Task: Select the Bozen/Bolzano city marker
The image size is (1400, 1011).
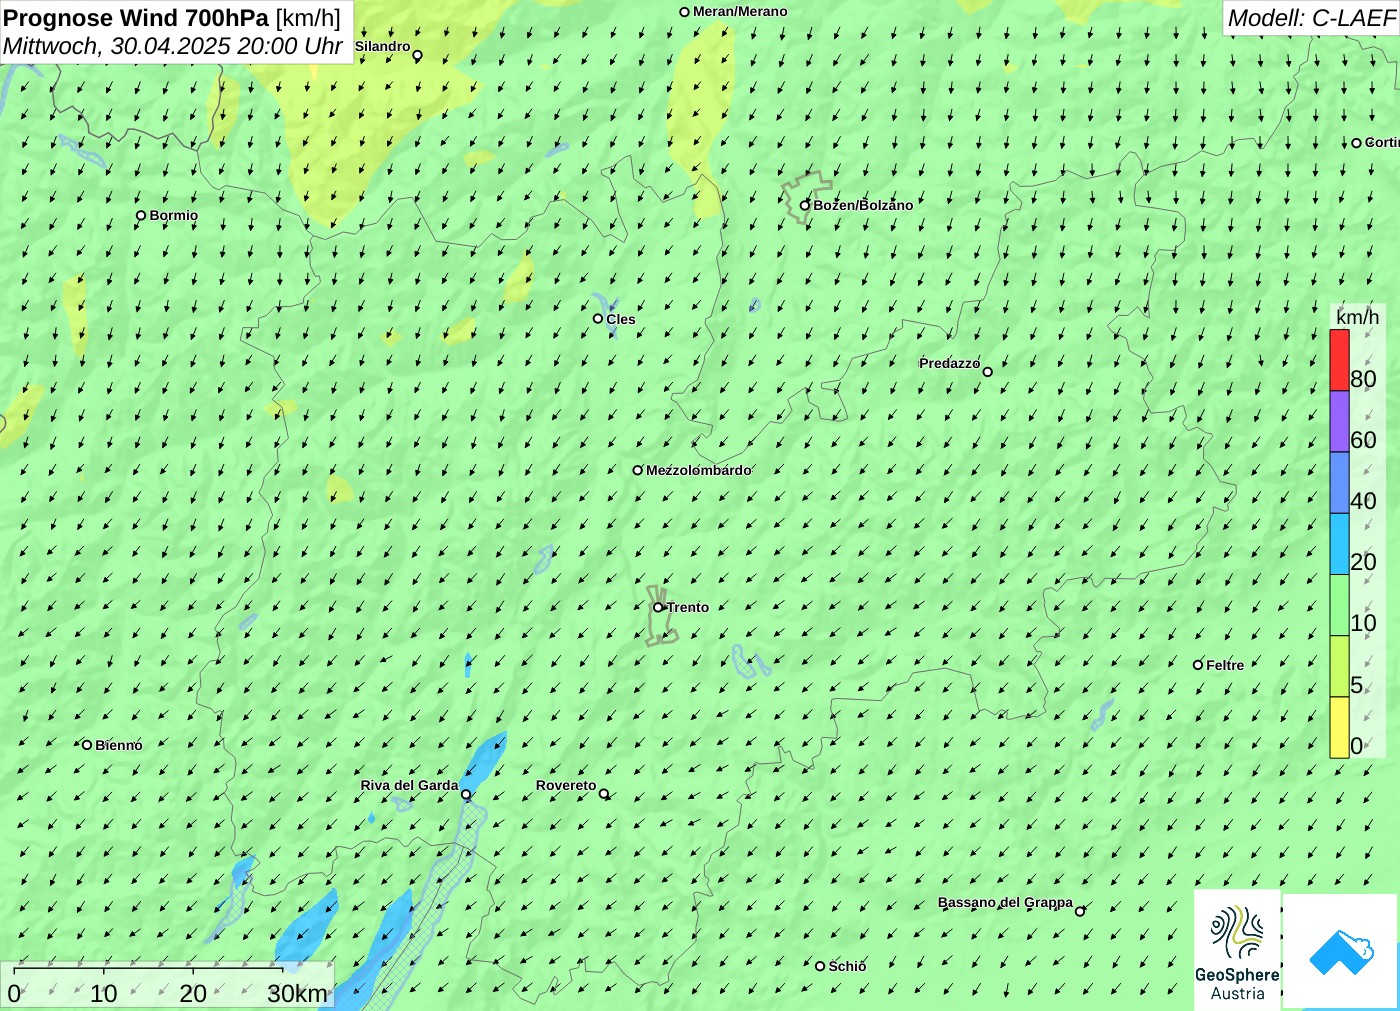Action: point(805,205)
